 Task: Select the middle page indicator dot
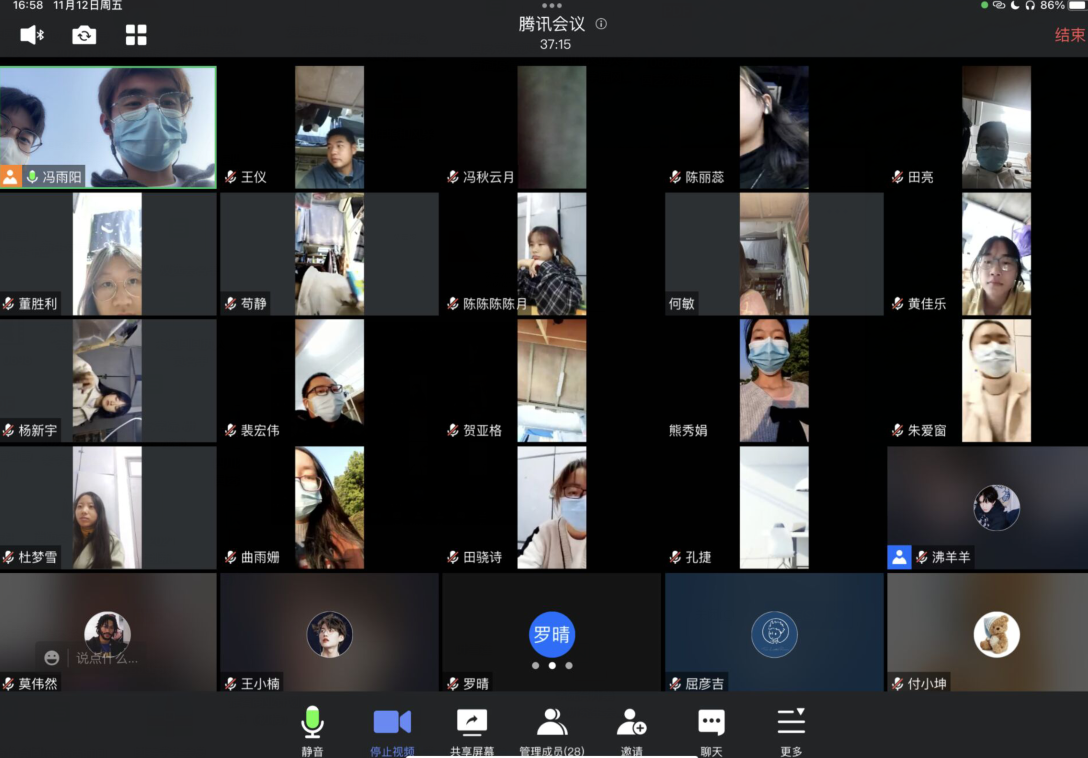coord(552,665)
